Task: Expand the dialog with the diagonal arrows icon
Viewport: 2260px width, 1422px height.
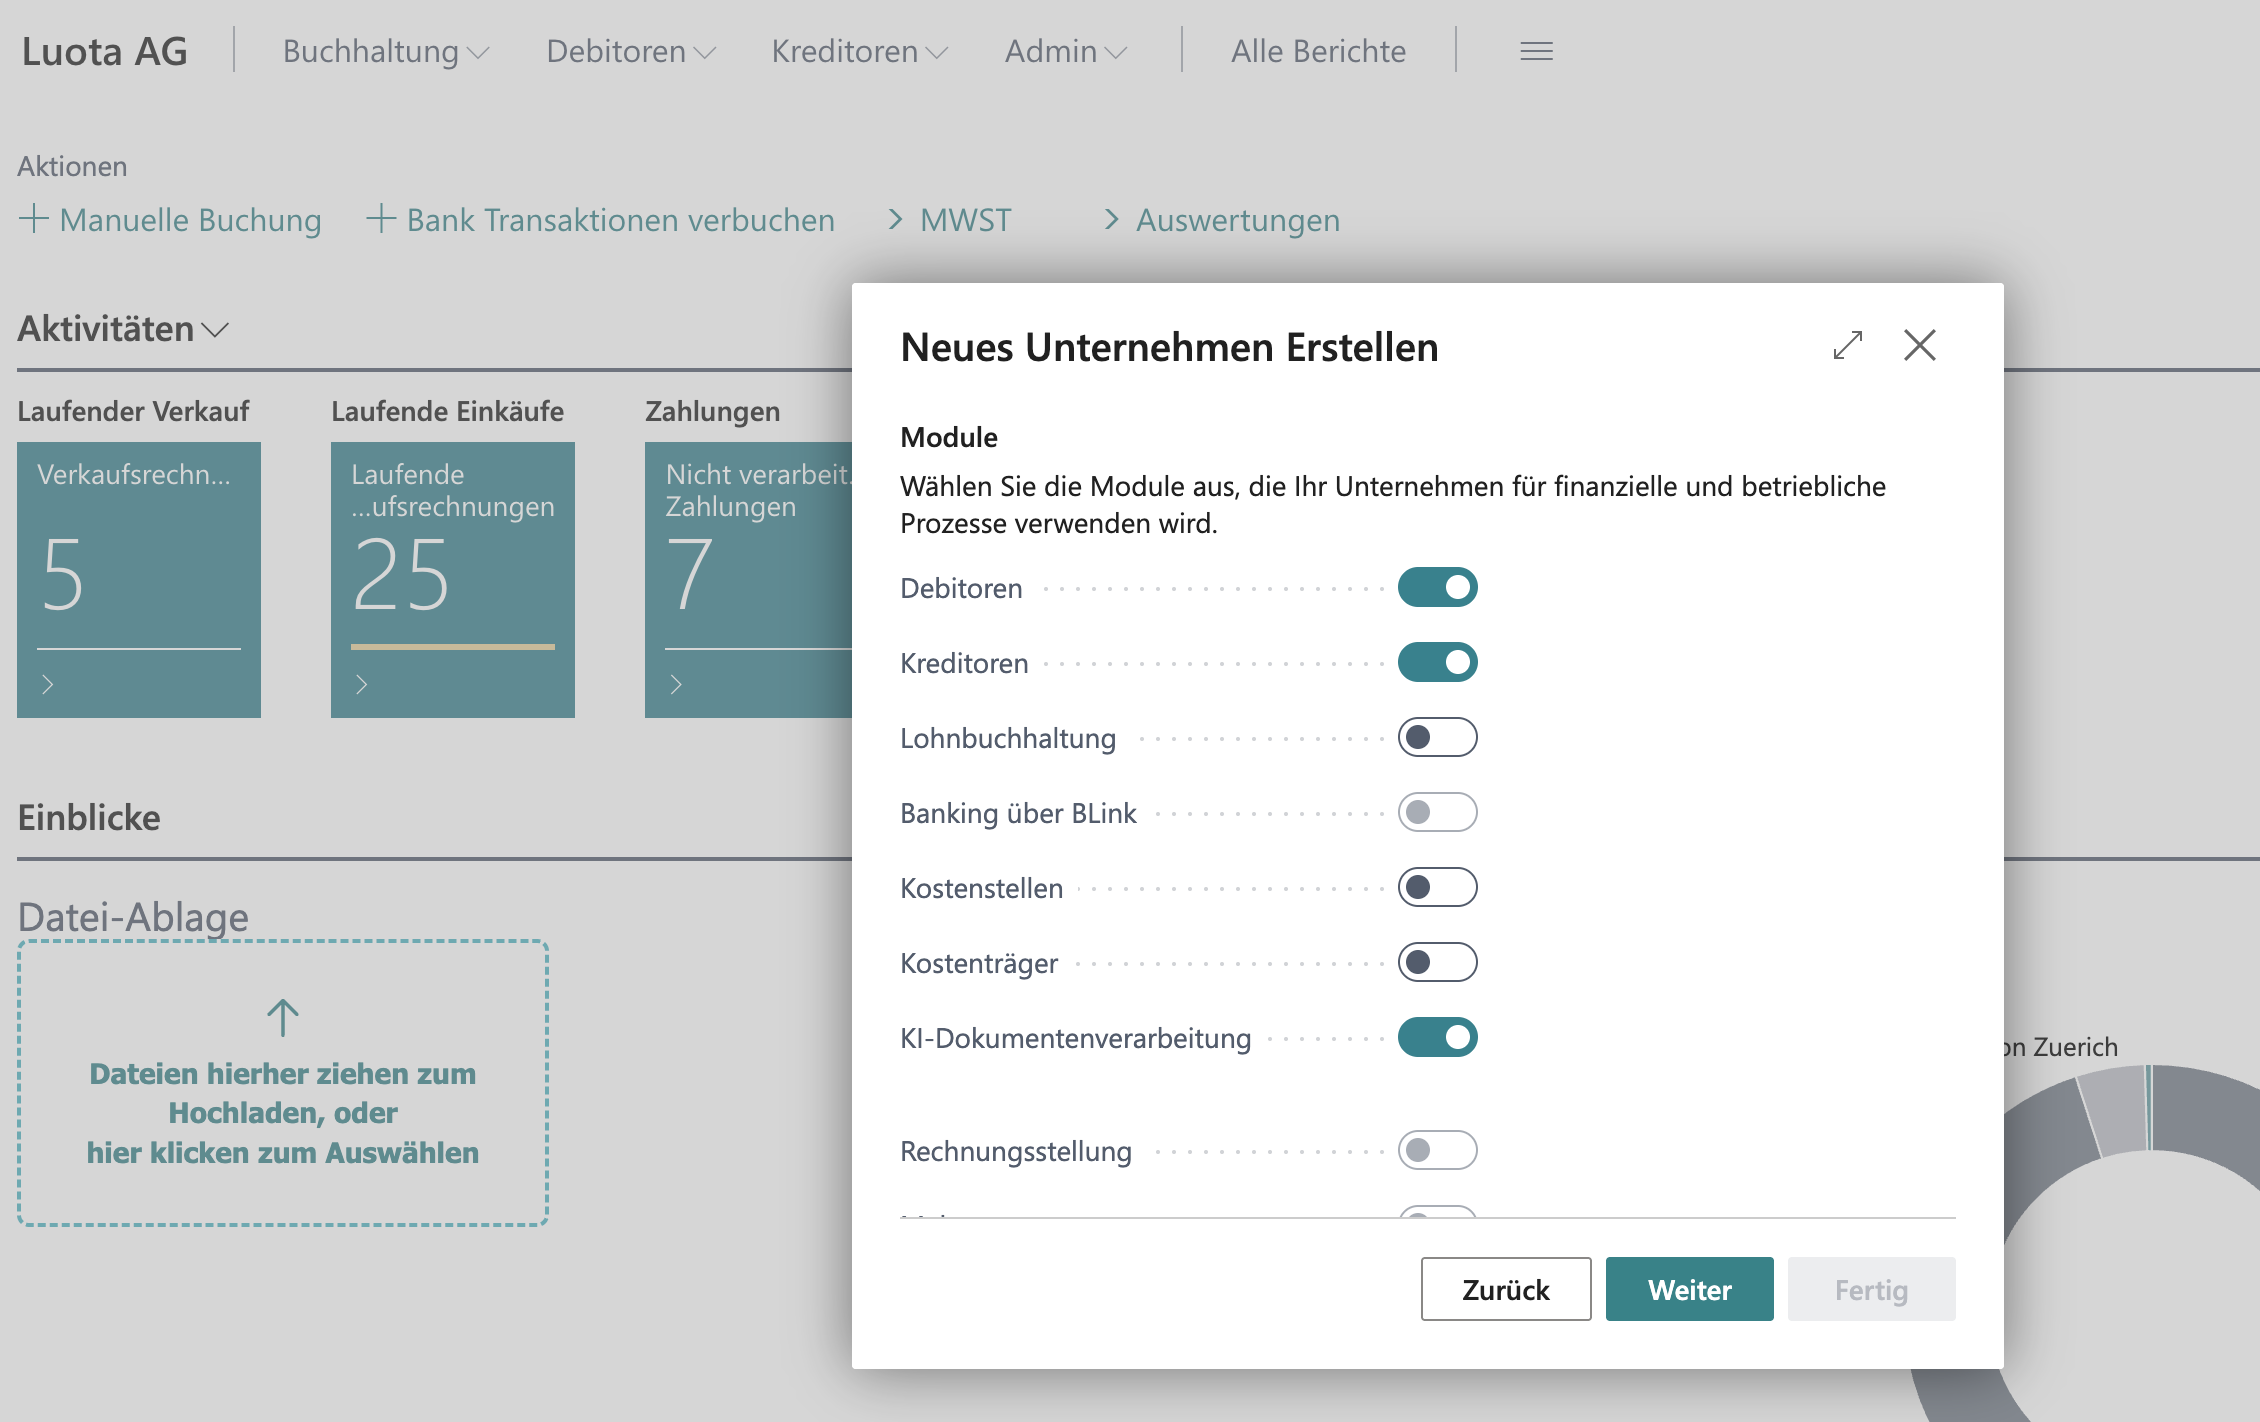Action: (x=1848, y=345)
